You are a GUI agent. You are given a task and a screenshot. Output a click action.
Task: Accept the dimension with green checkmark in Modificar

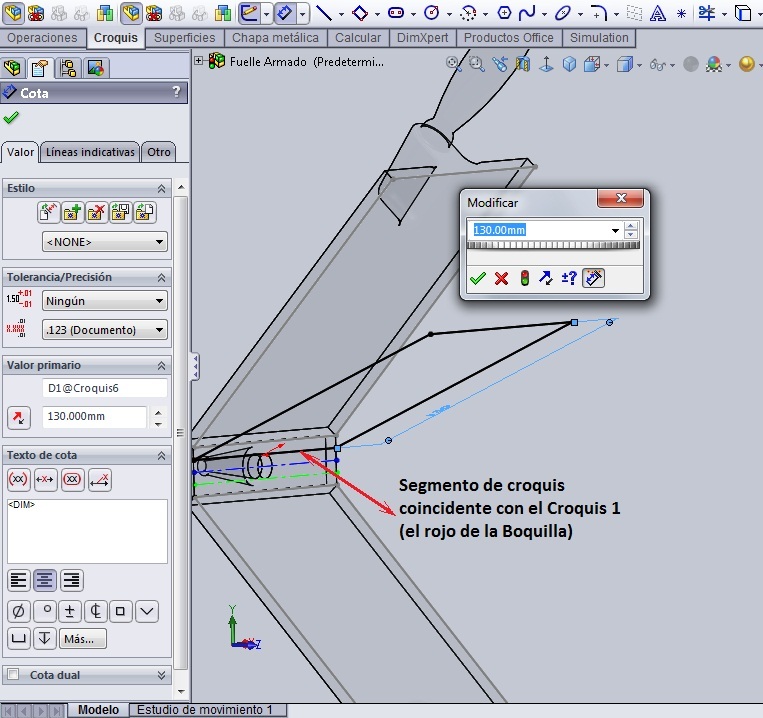coord(477,279)
